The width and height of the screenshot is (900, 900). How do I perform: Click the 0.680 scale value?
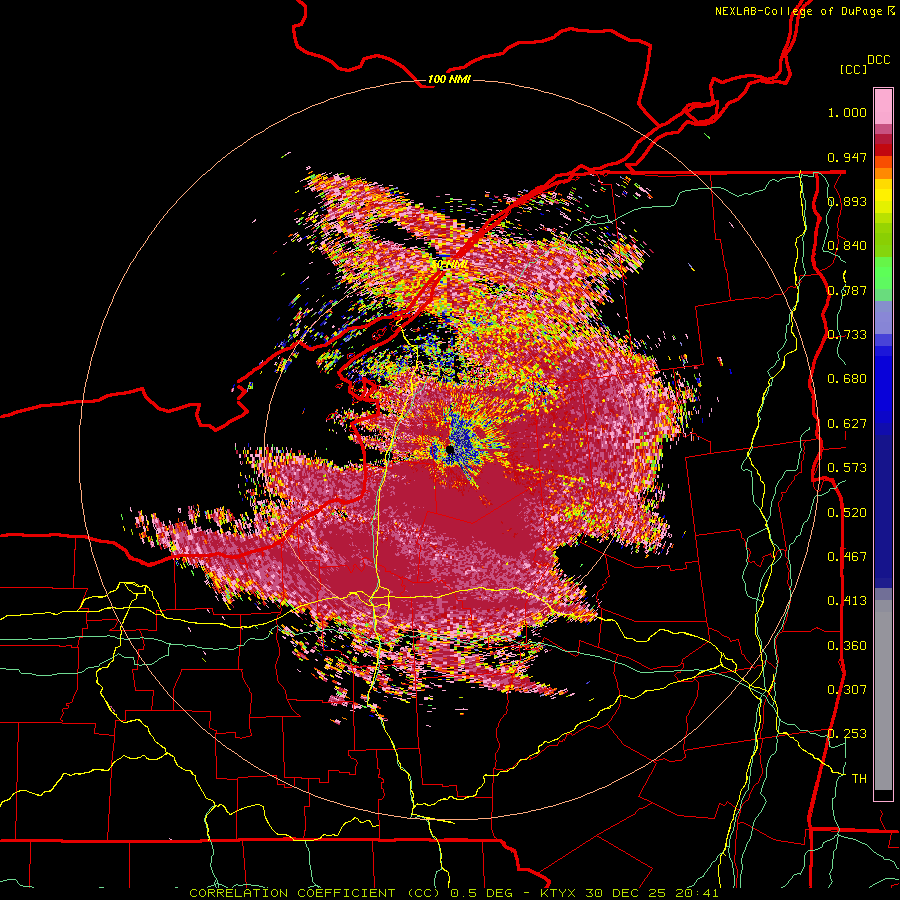pos(847,379)
